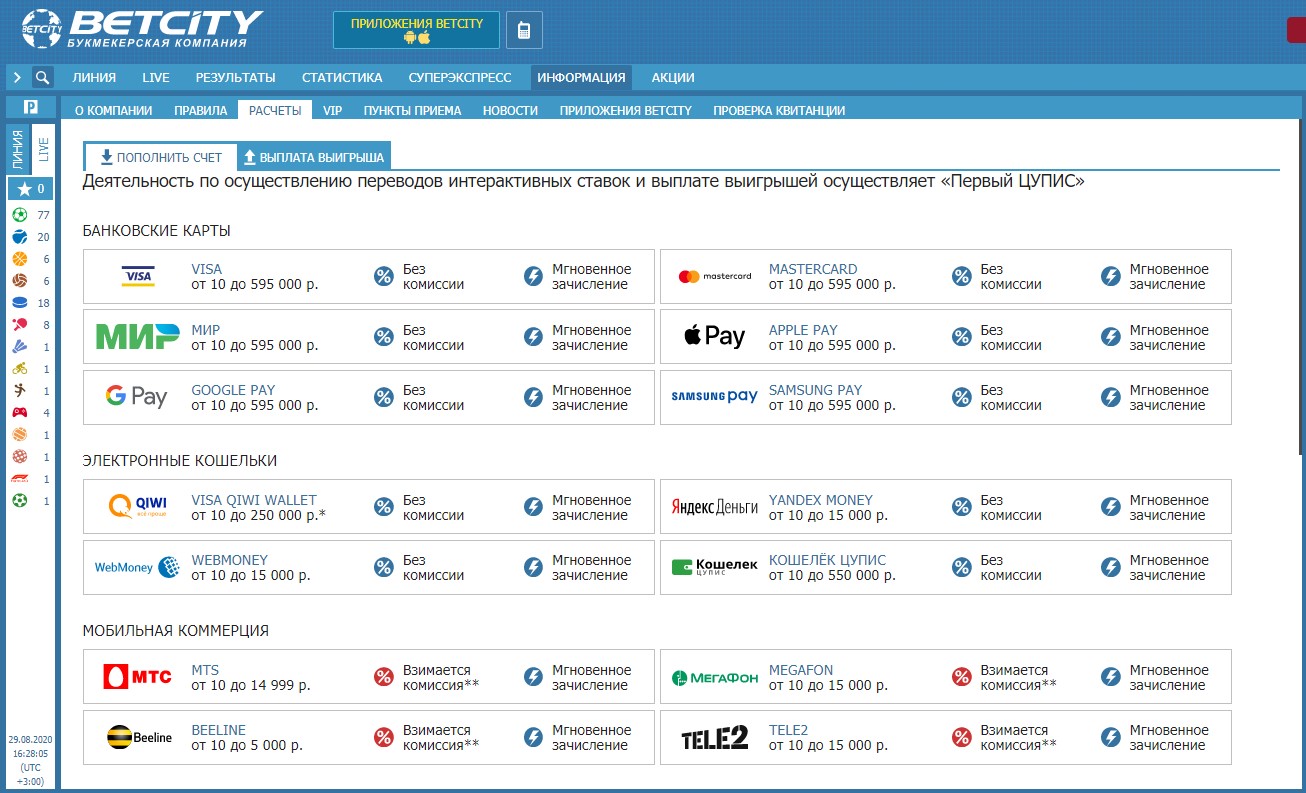Choose the VISA payment link
Viewport: 1306px width, 793px height.
tap(207, 269)
